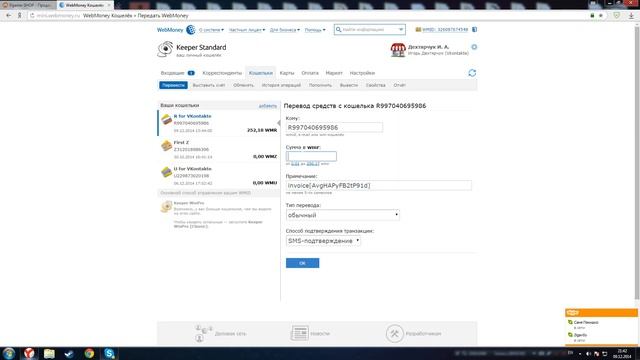This screenshot has height=360, width=640.
Task: Open the 'Входящие' tab
Action: pos(177,73)
